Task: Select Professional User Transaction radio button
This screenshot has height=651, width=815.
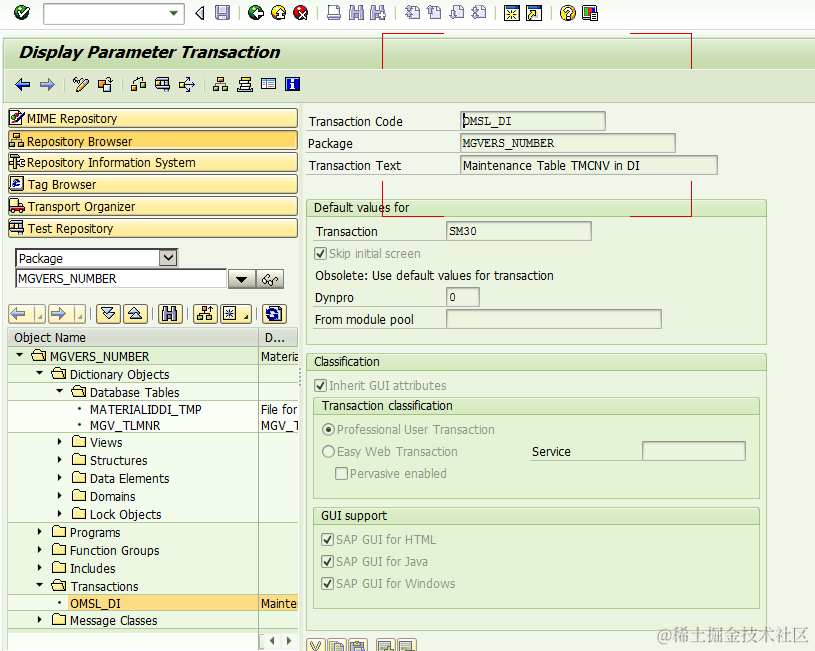Action: pyautogui.click(x=328, y=429)
